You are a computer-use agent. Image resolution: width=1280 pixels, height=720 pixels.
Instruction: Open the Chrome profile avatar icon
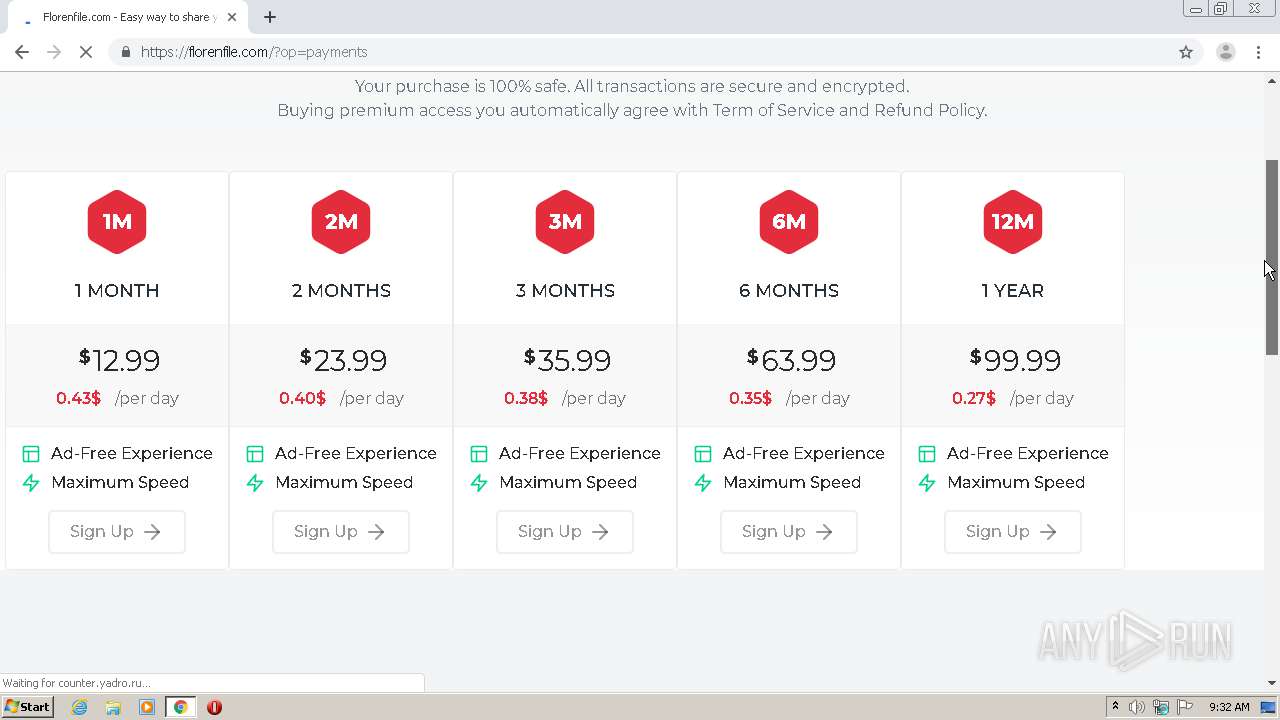point(1225,52)
